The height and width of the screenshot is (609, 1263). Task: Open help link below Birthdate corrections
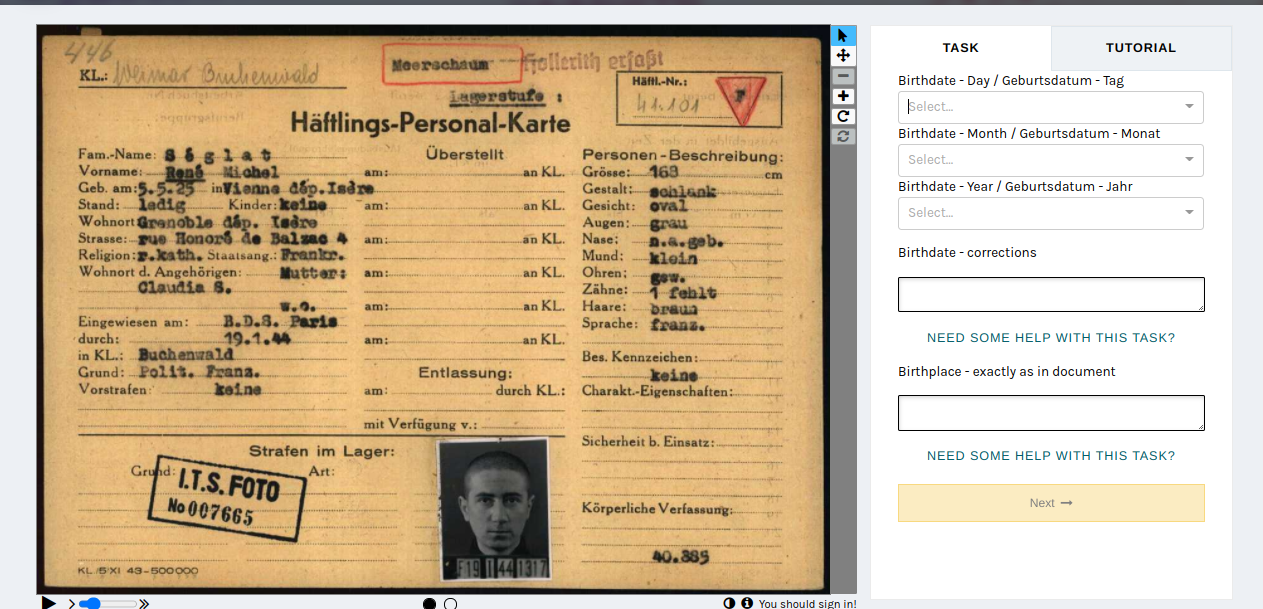point(1051,338)
